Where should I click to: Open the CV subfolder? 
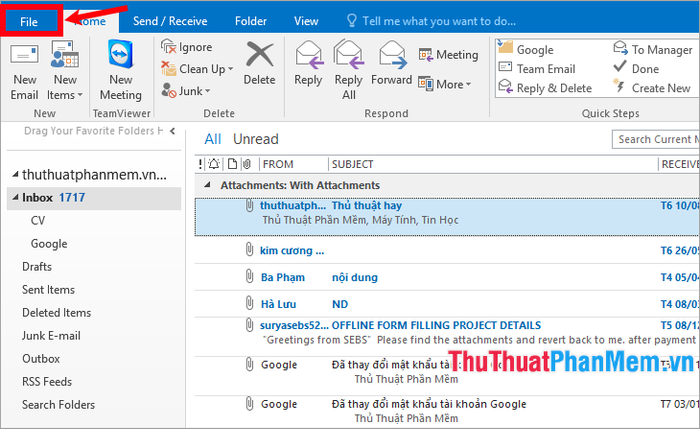(x=38, y=221)
